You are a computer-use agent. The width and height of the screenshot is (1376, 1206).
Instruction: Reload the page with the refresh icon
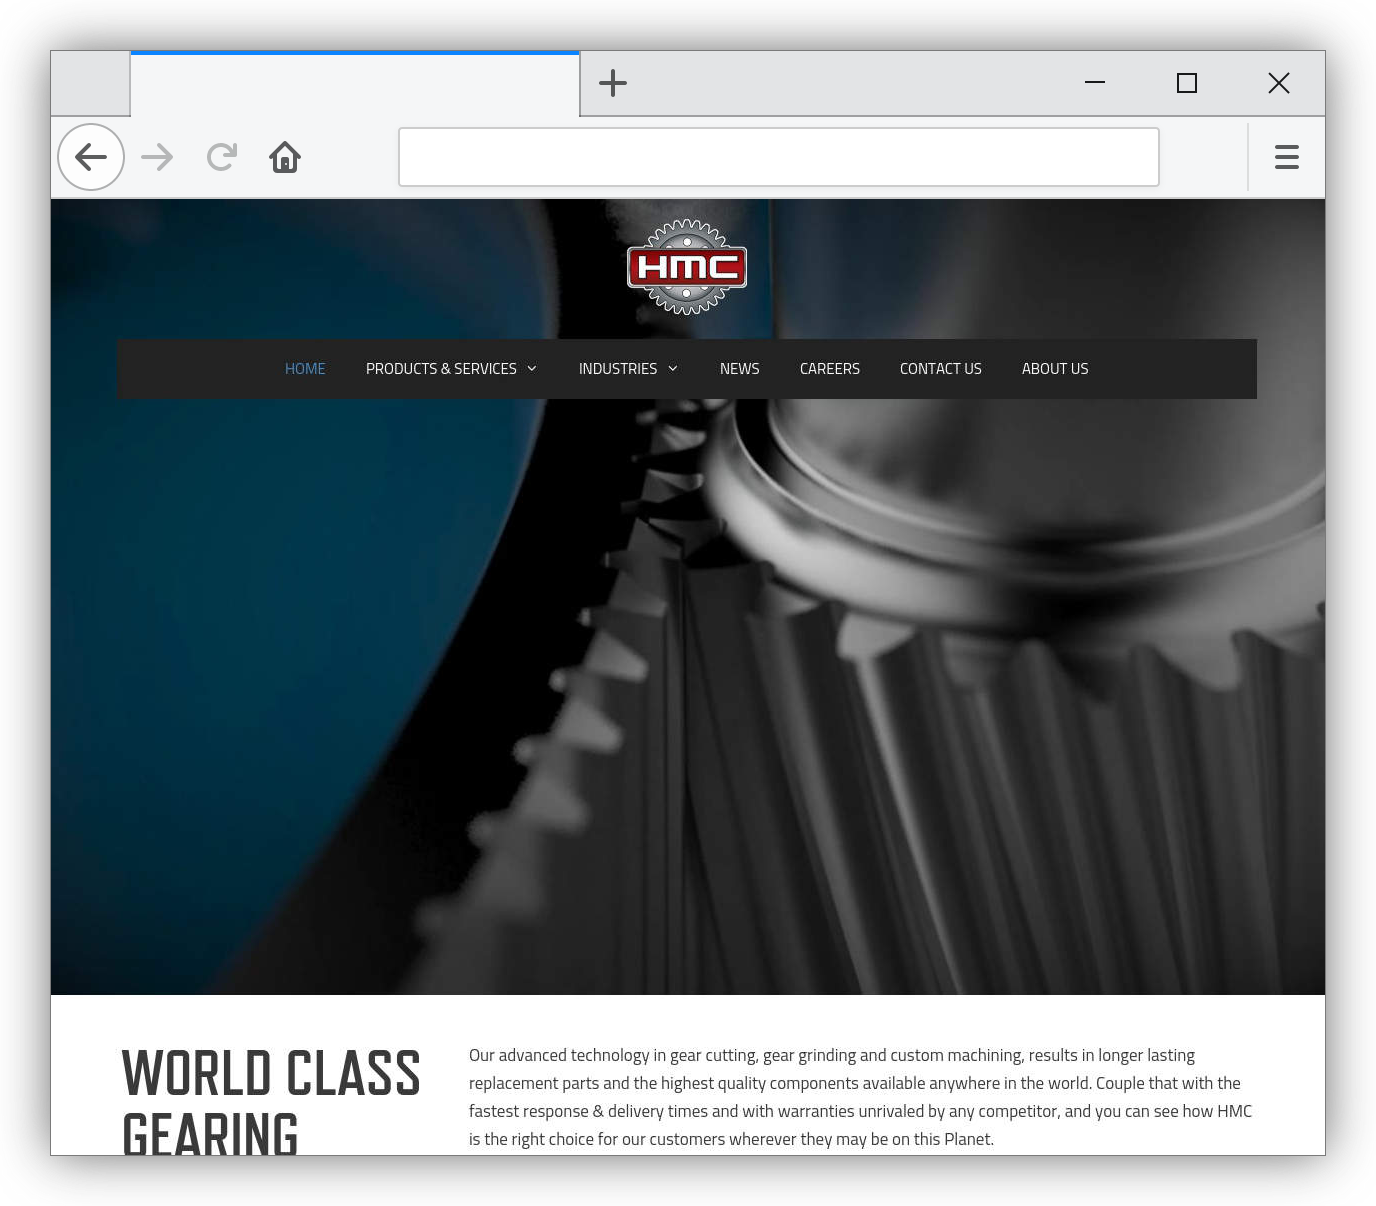click(222, 157)
